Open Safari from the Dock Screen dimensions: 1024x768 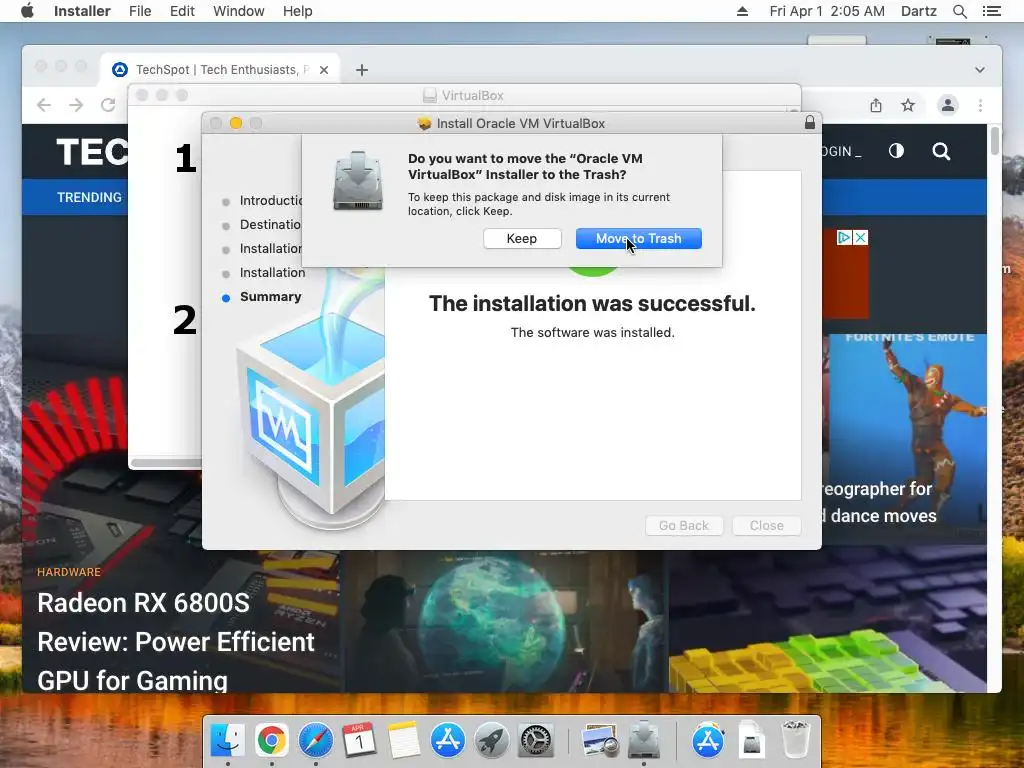(x=315, y=741)
